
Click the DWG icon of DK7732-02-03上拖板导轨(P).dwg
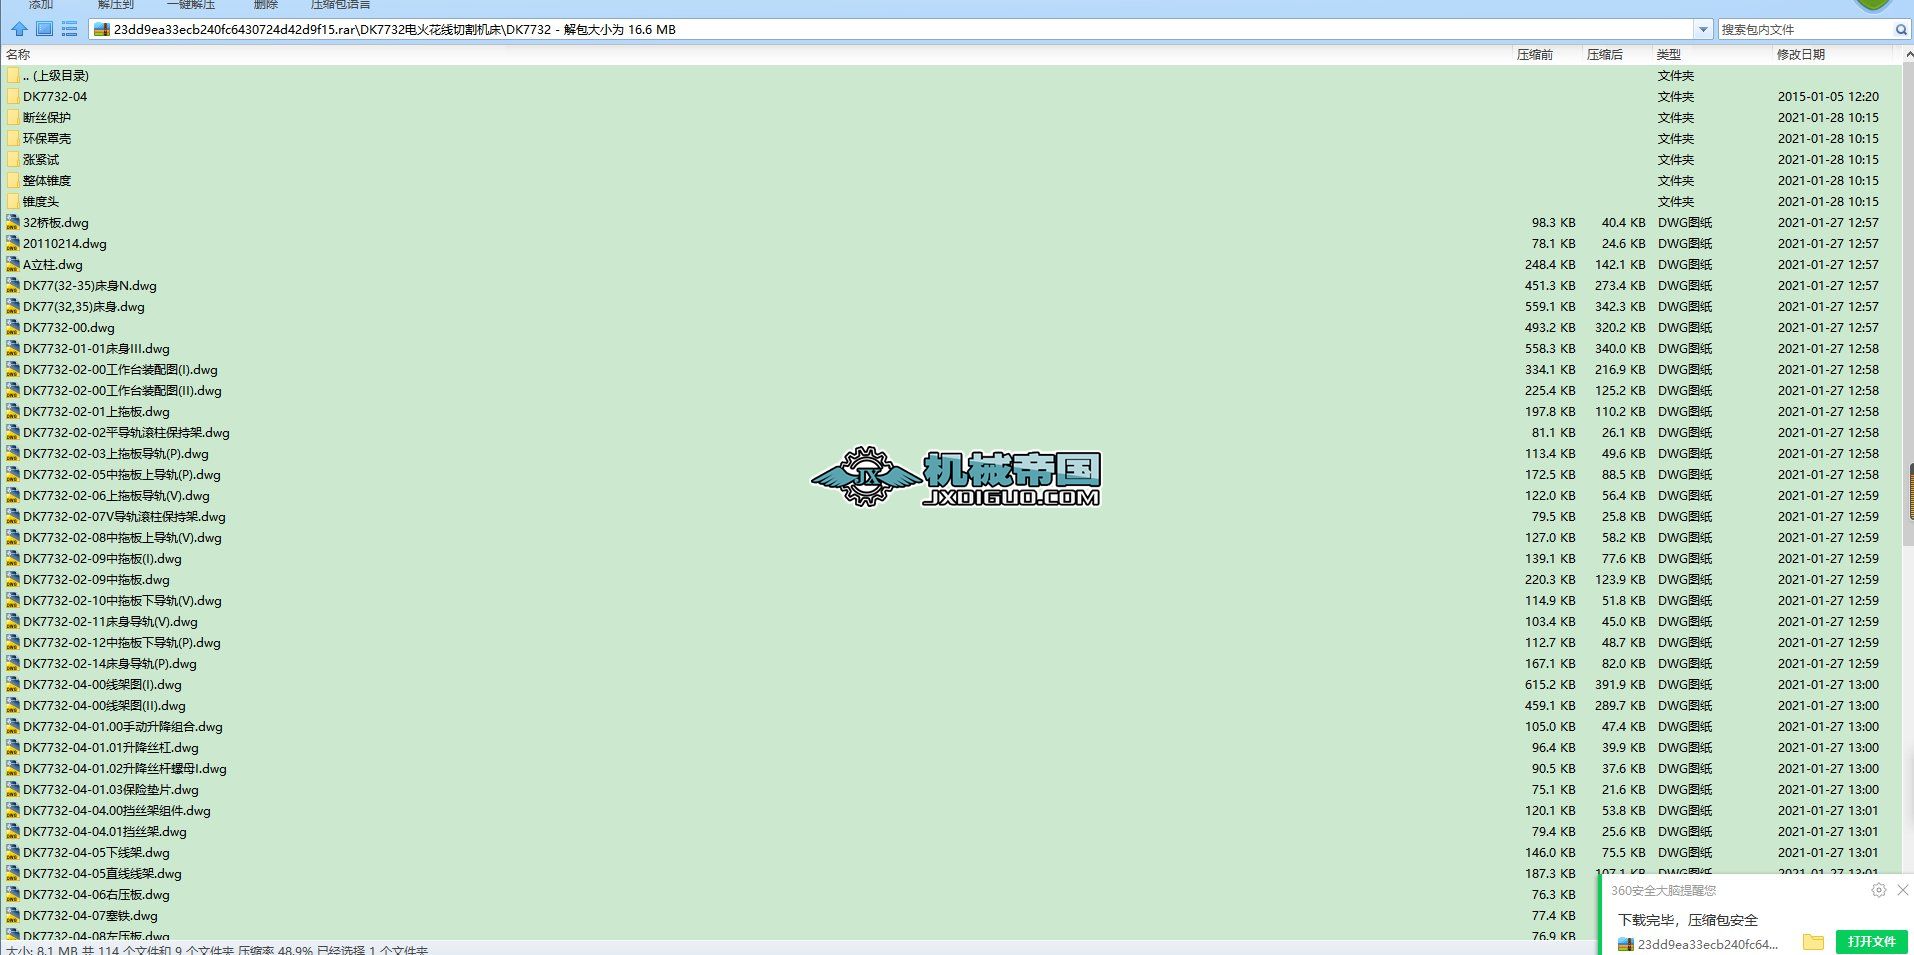[x=13, y=454]
